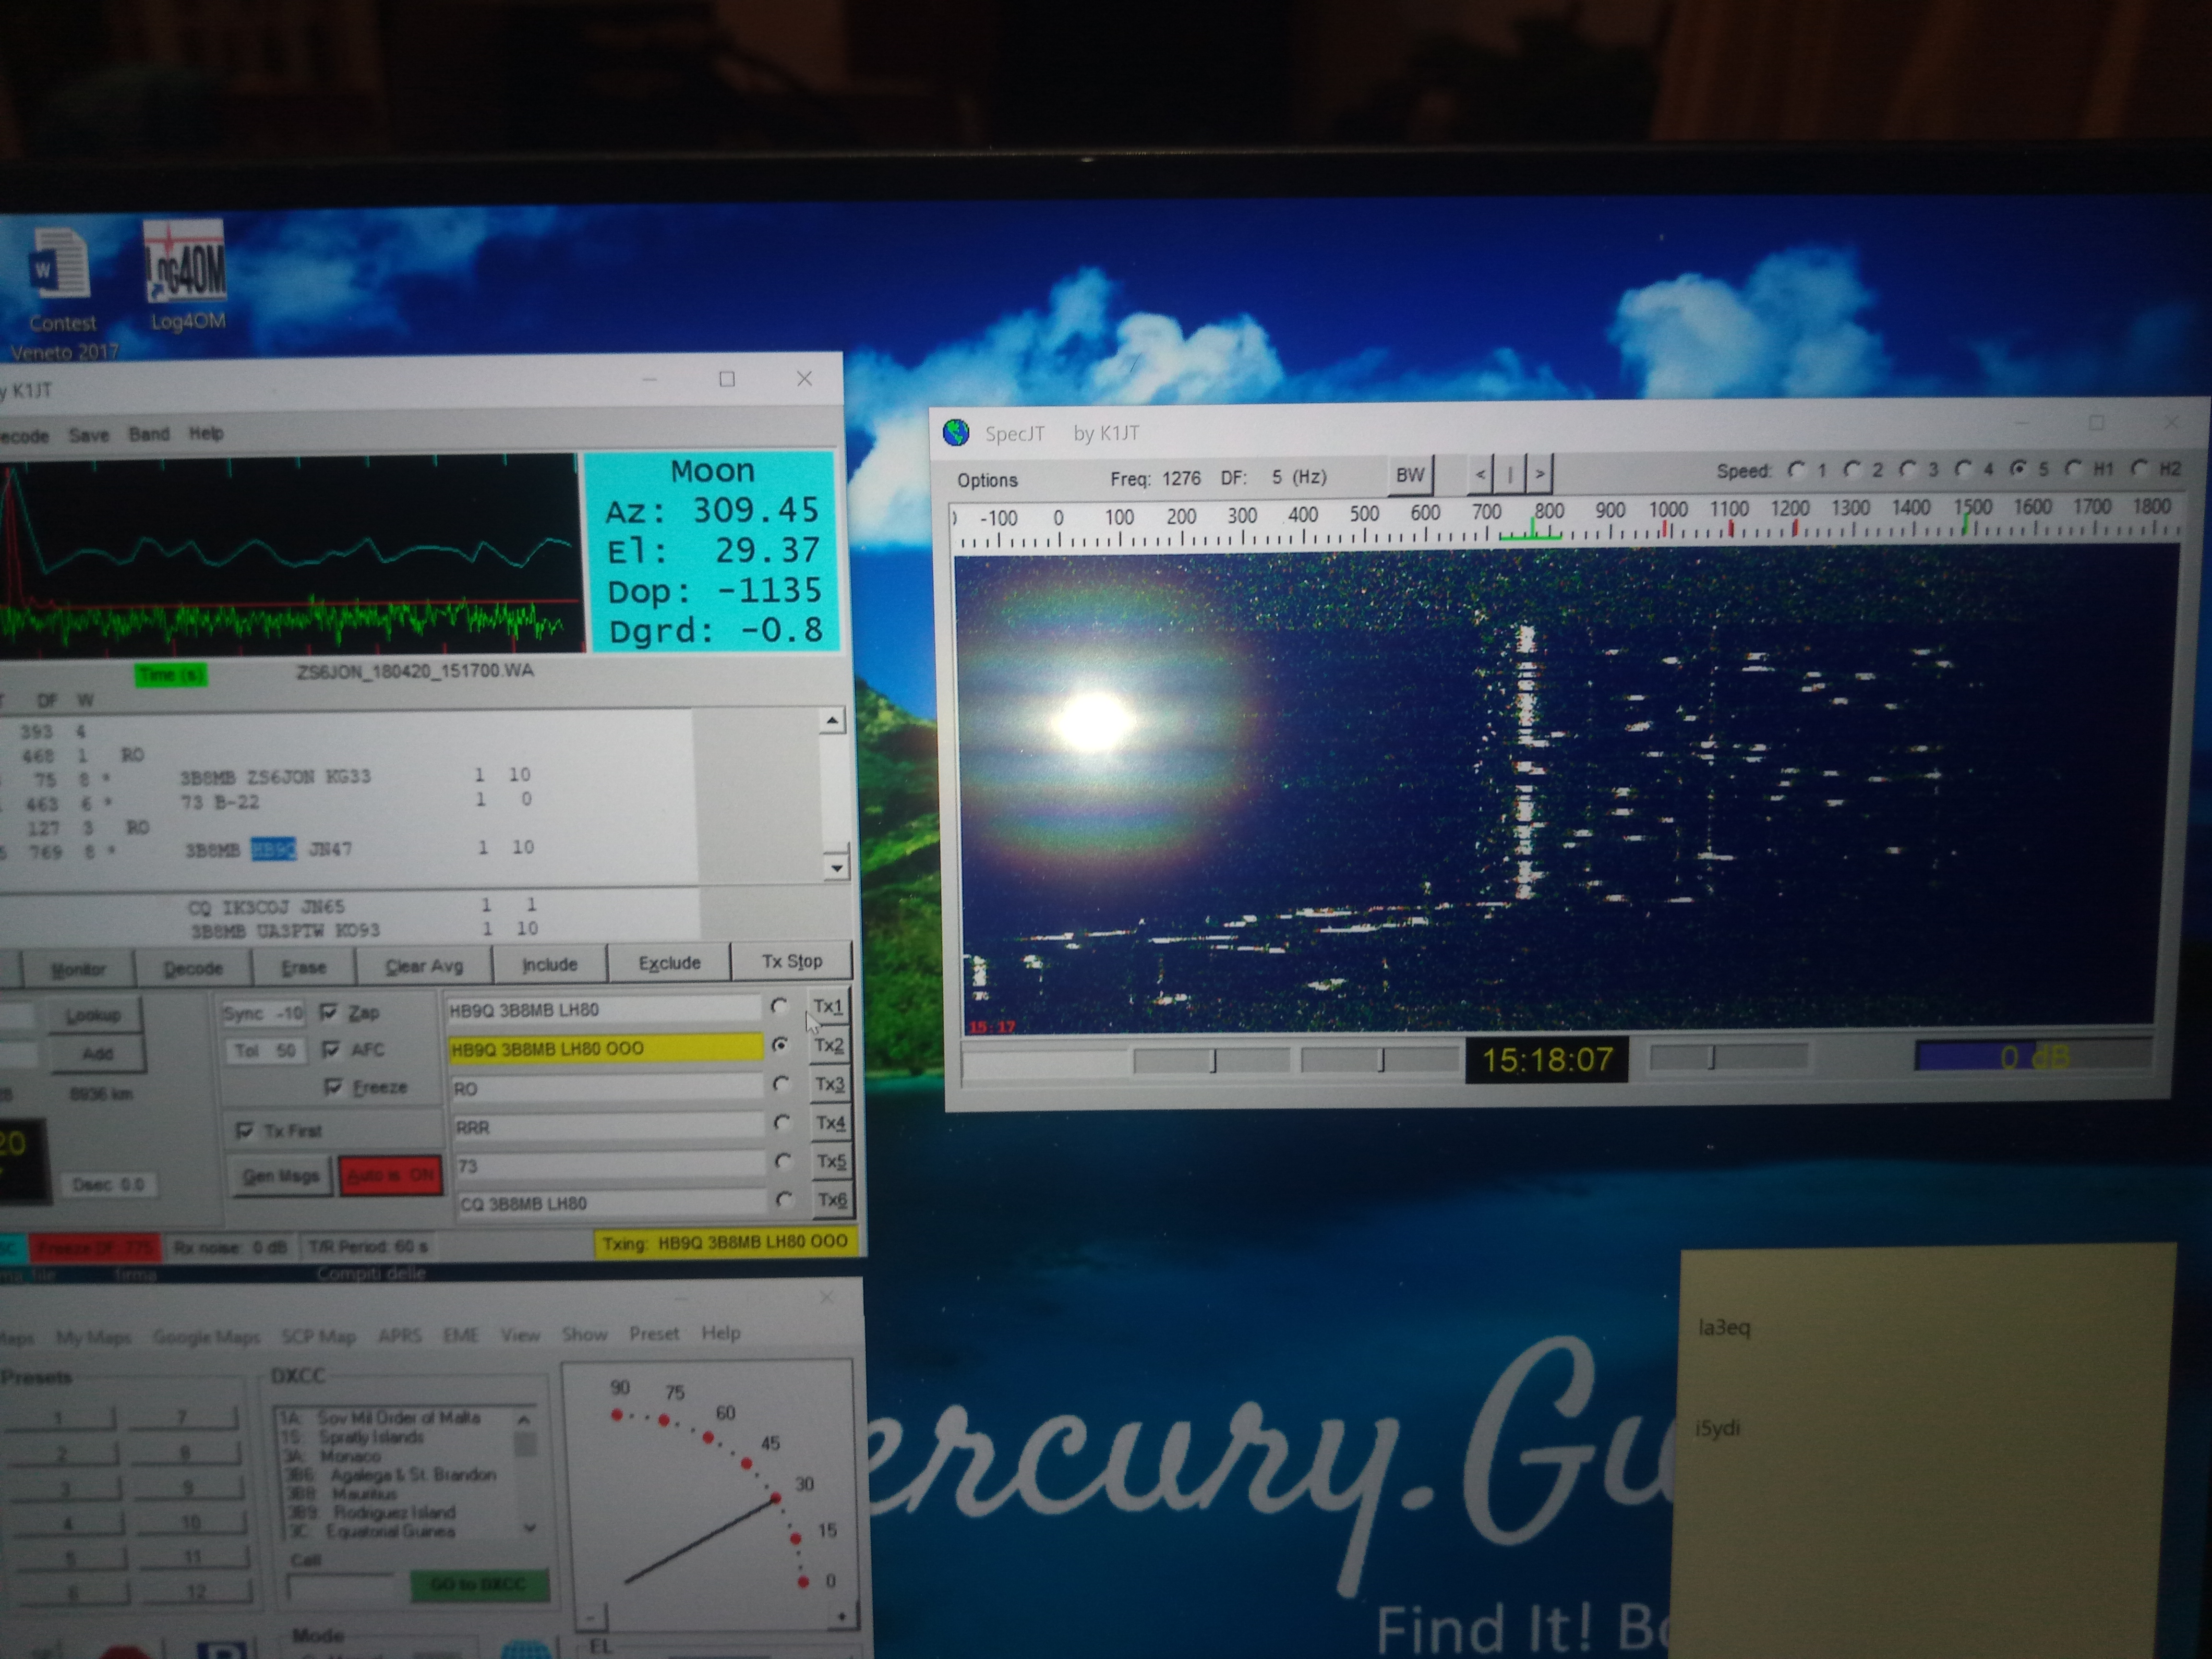Open the SpecJT Options menu
The image size is (2212, 1659).
coord(987,480)
